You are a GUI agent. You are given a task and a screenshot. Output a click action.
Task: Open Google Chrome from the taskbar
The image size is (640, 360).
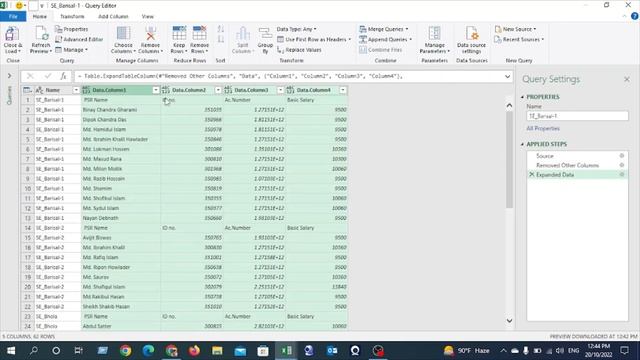(125, 351)
